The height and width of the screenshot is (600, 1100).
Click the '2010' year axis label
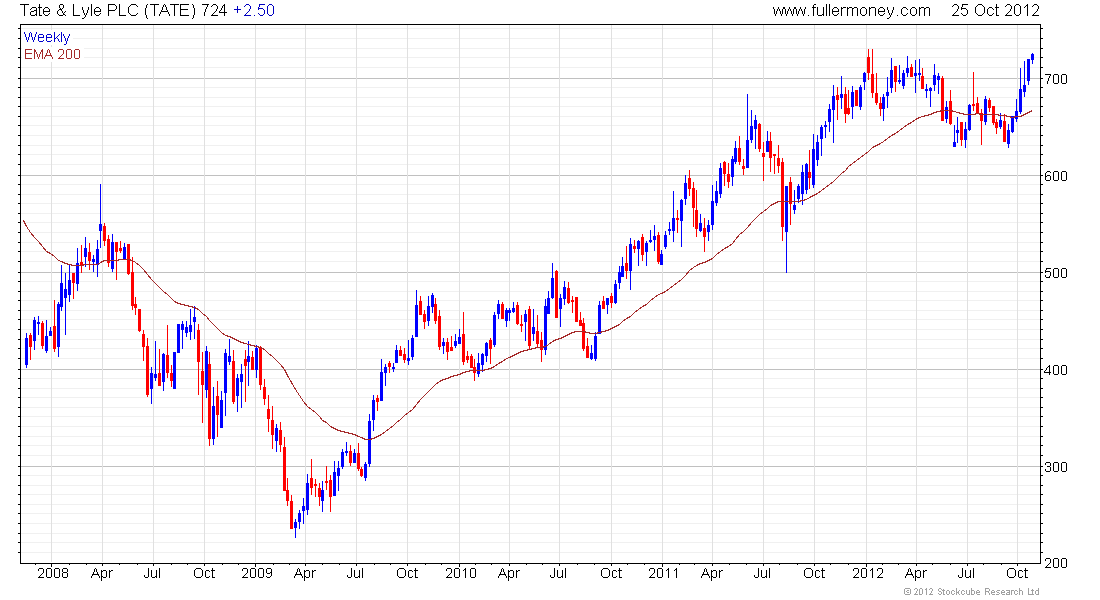[x=461, y=573]
